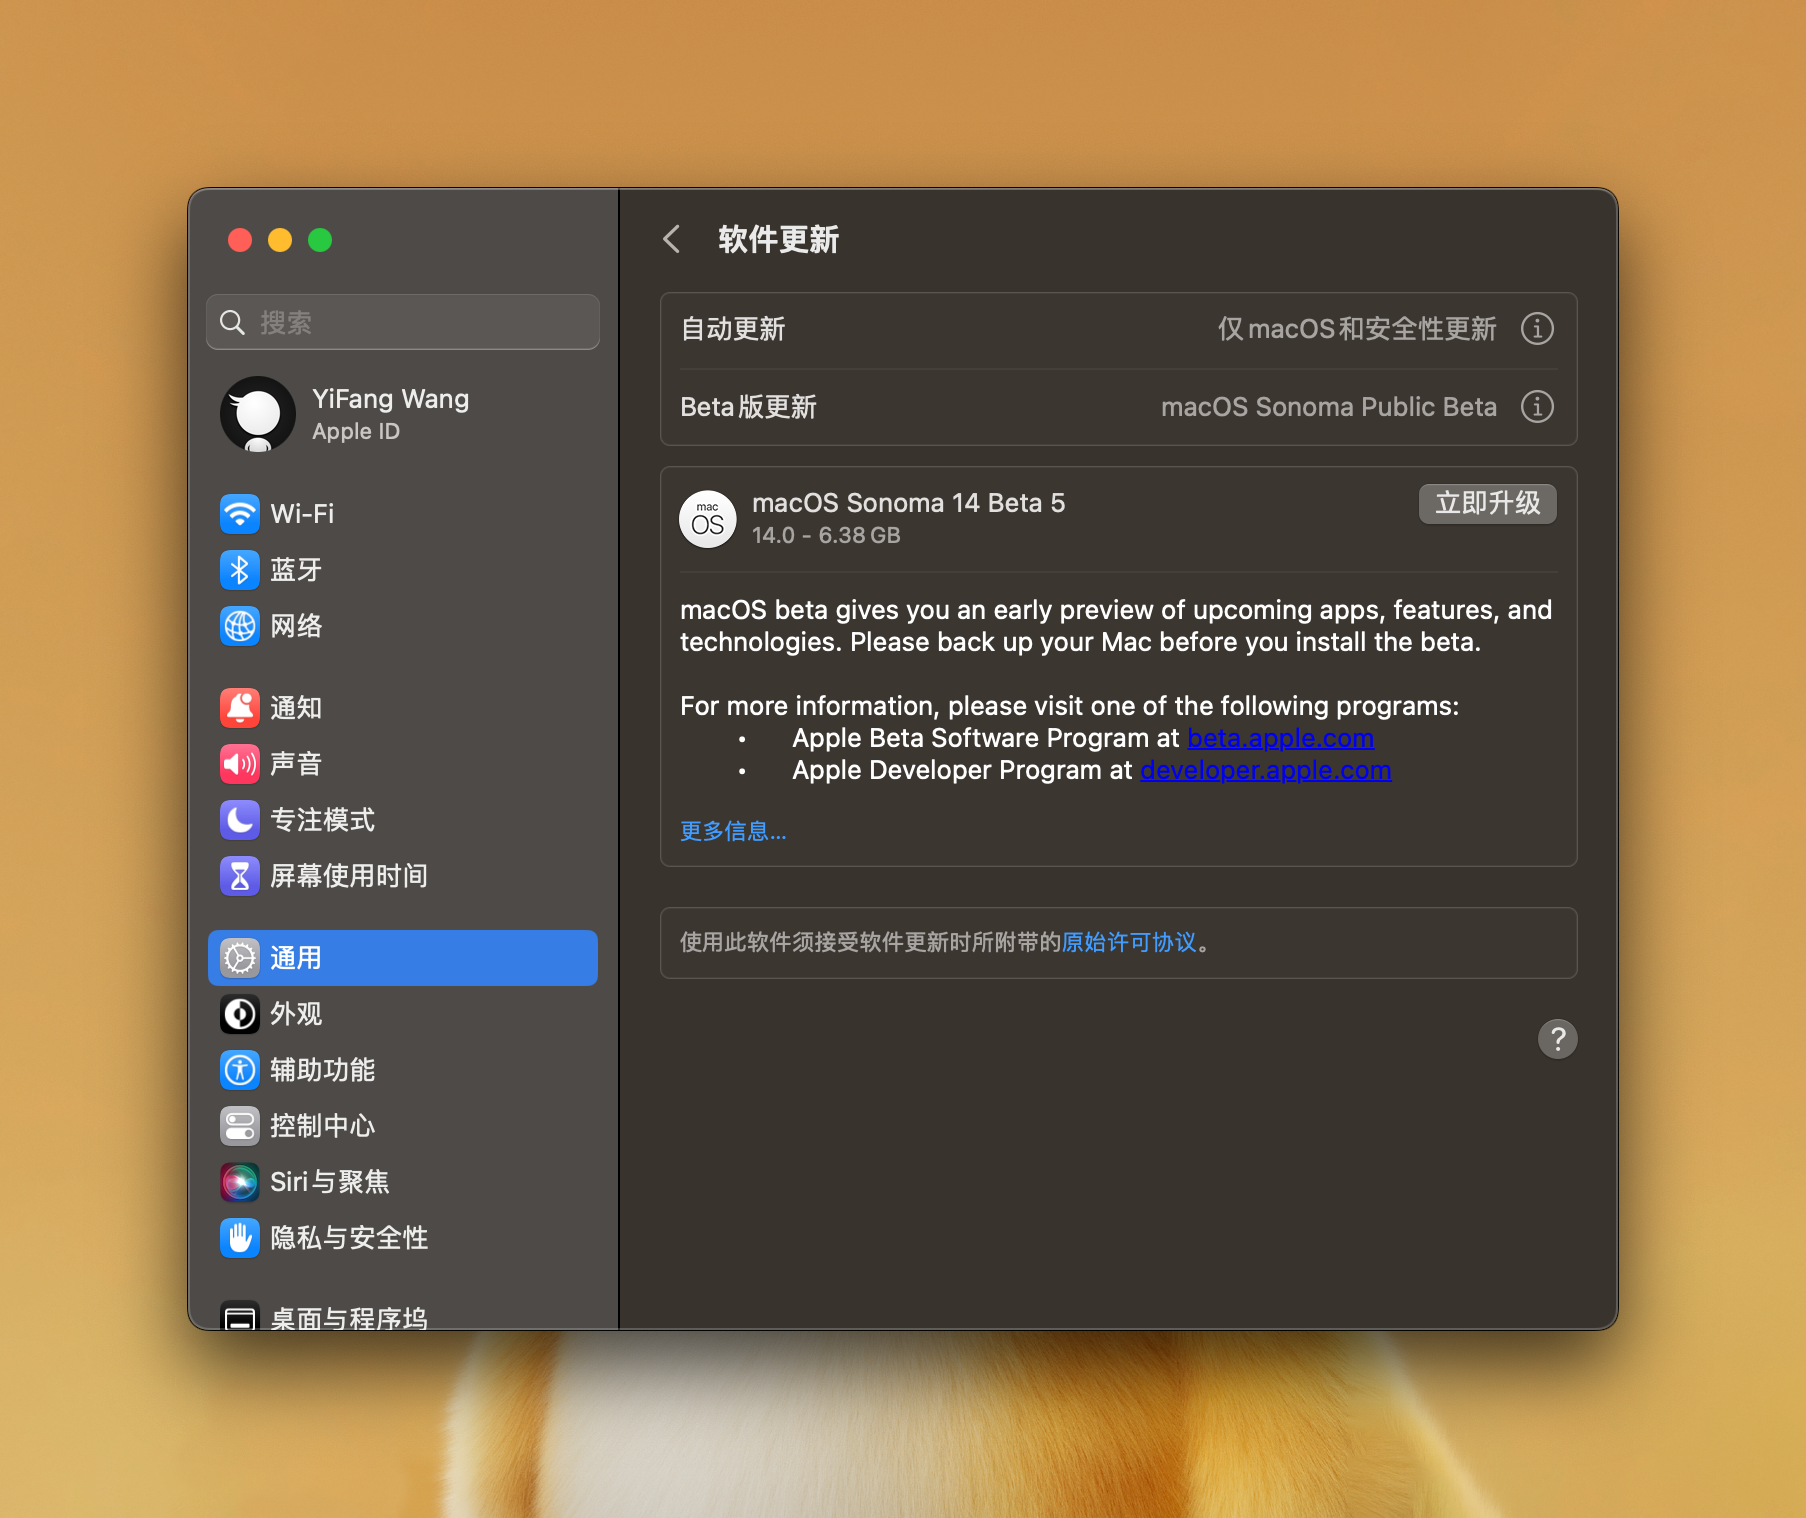Click the macOS Sonoma 14 Beta 5 title
The width and height of the screenshot is (1806, 1518).
coord(909,503)
